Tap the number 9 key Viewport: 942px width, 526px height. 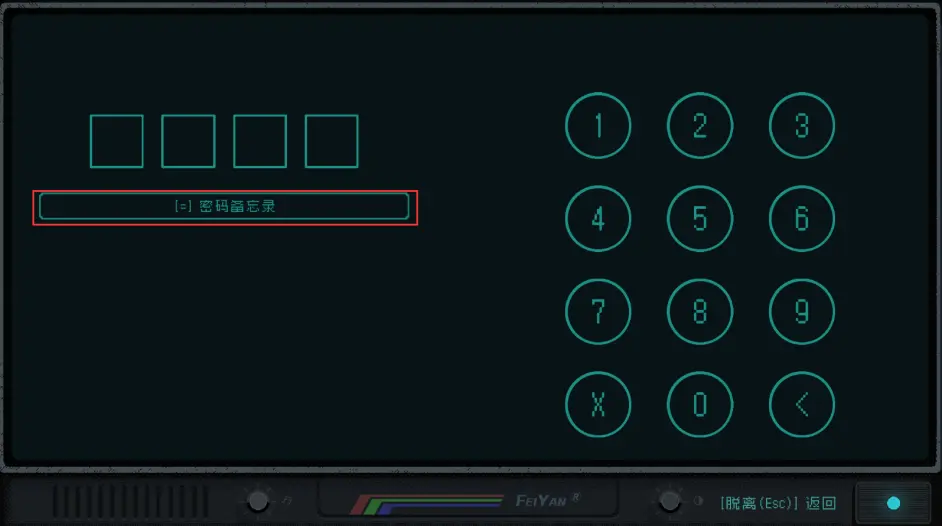[801, 312]
